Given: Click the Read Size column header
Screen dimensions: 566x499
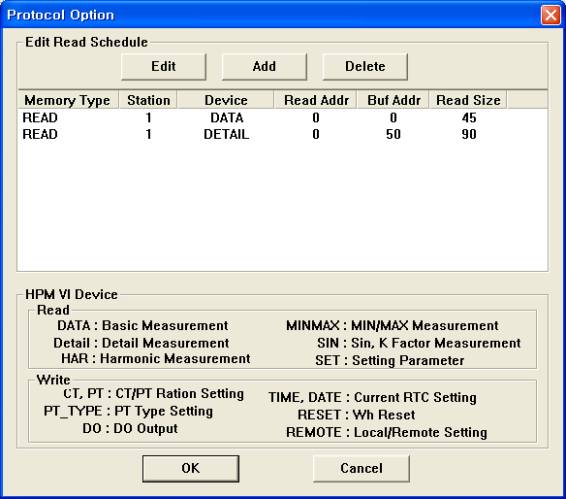Looking at the screenshot, I should pyautogui.click(x=468, y=100).
